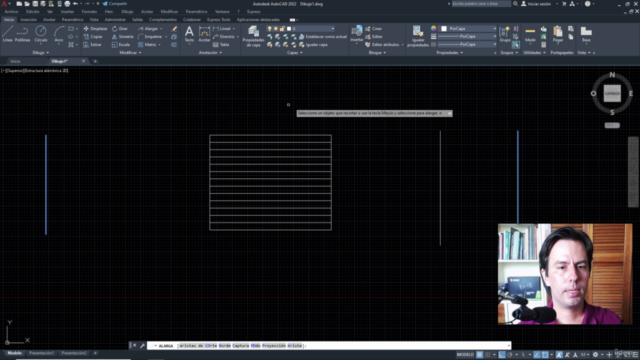Viewport: 640px width, 360px height.
Task: Click the undo arrow in quick access toolbar
Action: (76, 4)
